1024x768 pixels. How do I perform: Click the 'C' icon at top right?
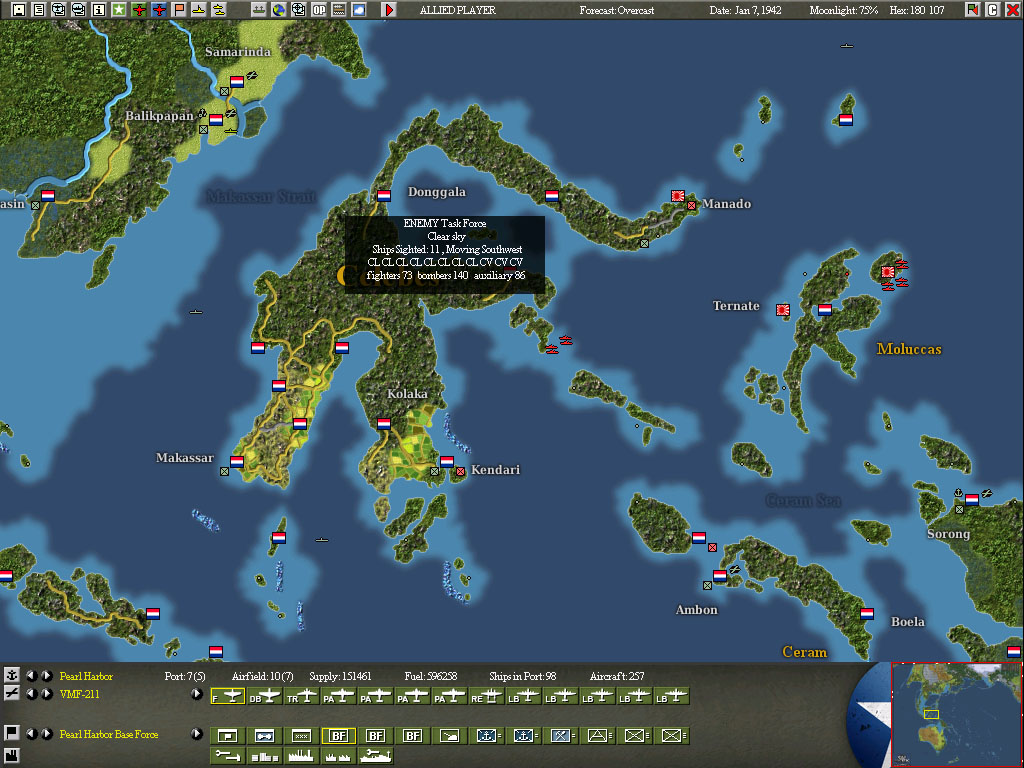(993, 10)
